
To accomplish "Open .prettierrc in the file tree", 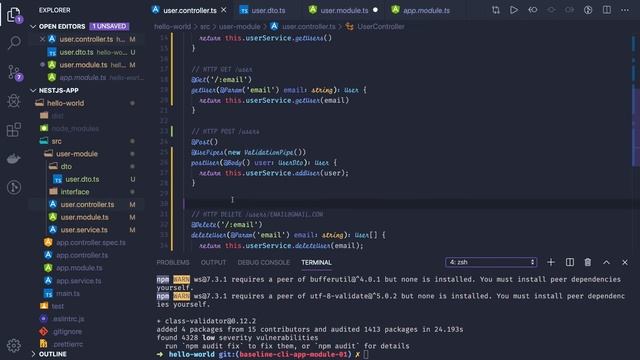I will tap(68, 344).
